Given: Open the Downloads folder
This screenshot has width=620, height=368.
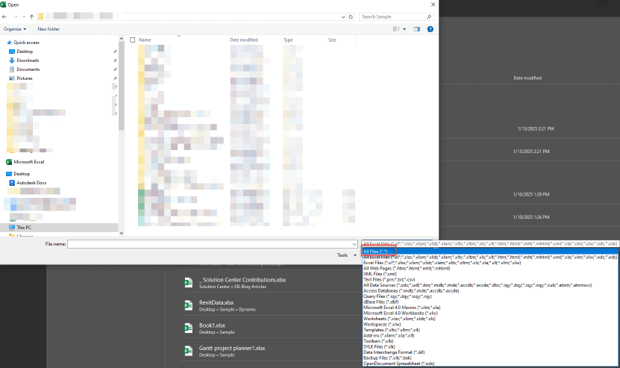Looking at the screenshot, I should [x=28, y=60].
